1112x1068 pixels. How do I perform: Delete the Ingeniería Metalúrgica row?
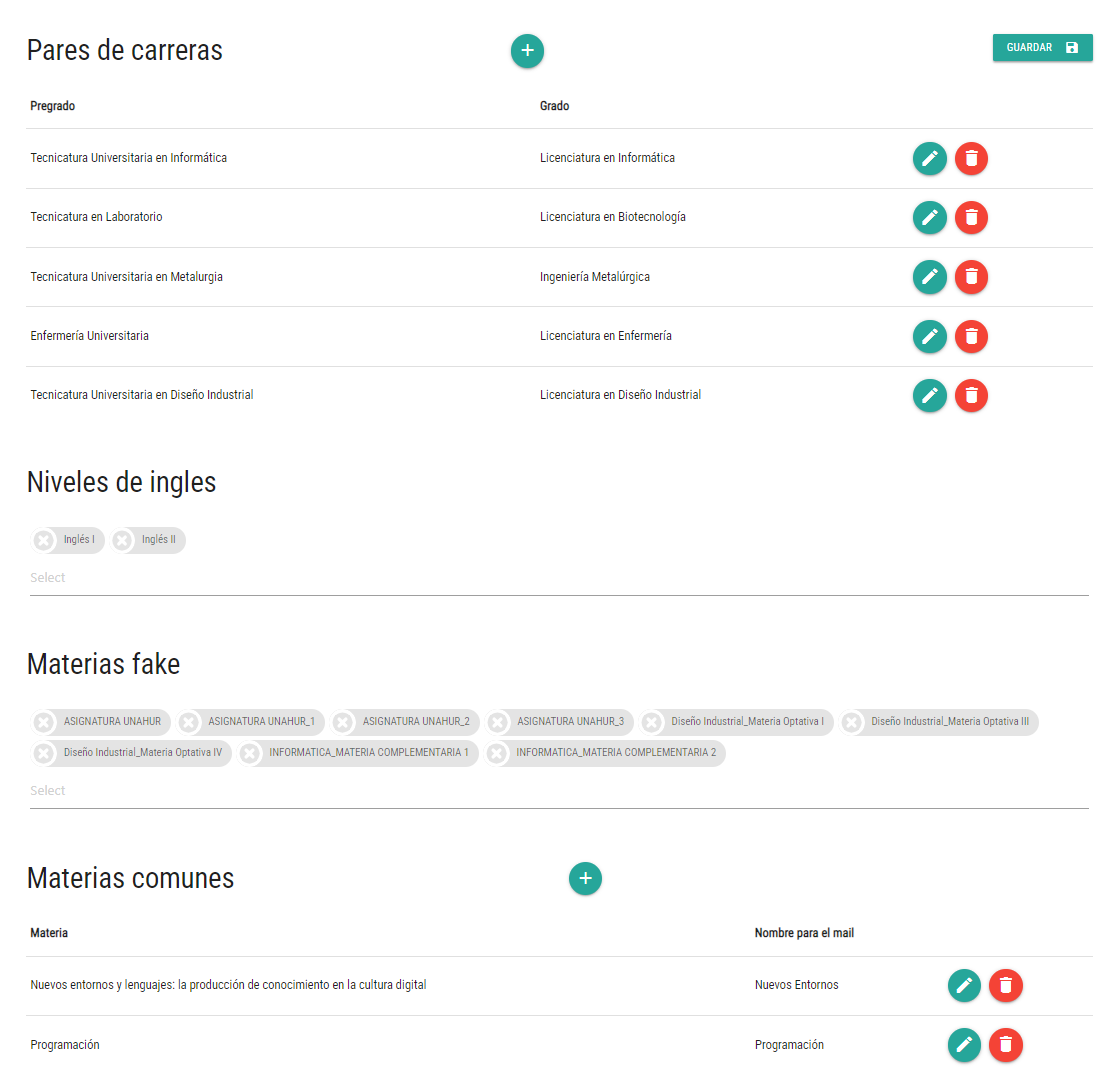pos(971,277)
